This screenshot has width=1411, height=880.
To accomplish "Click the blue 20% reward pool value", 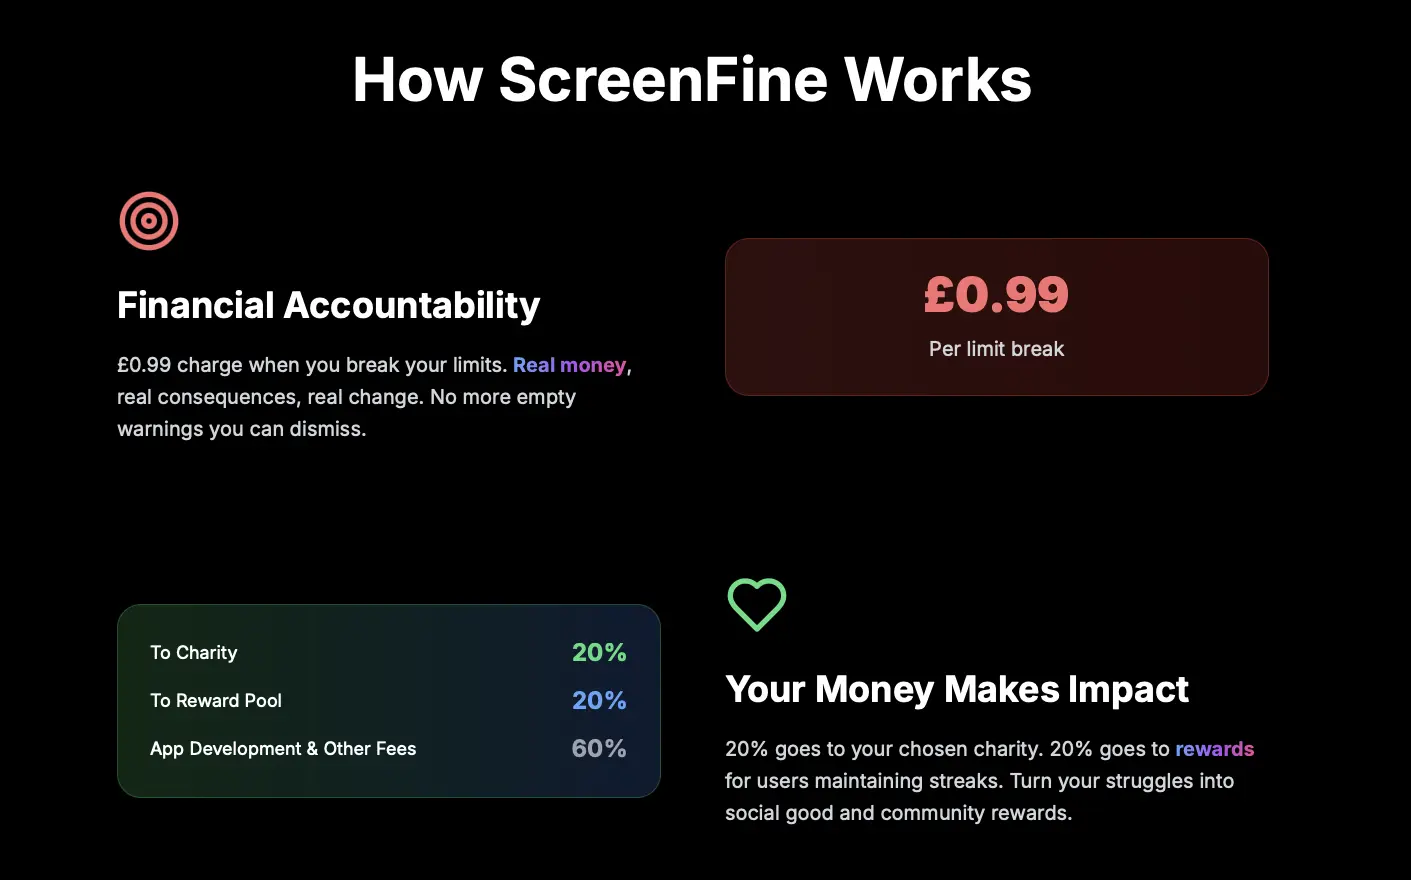I will pyautogui.click(x=599, y=701).
